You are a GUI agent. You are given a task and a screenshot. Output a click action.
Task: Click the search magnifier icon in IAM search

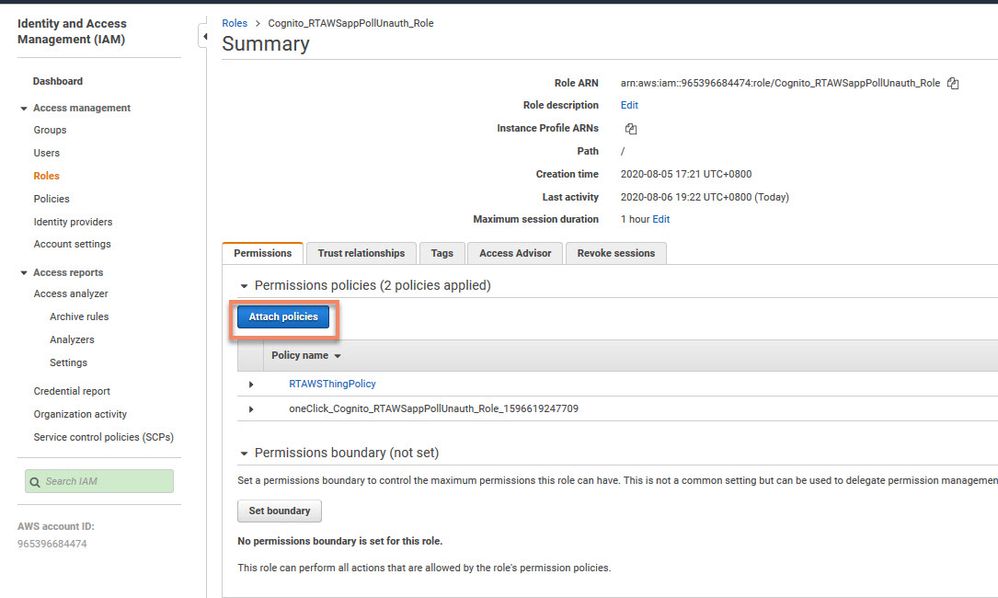coord(35,482)
